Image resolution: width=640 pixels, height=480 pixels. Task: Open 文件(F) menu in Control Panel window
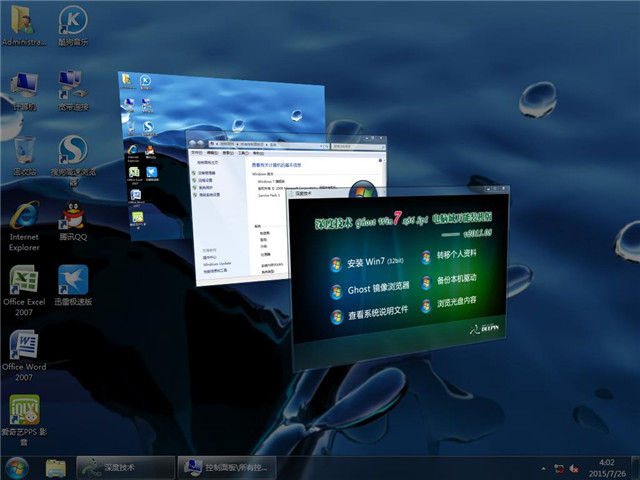click(x=197, y=152)
